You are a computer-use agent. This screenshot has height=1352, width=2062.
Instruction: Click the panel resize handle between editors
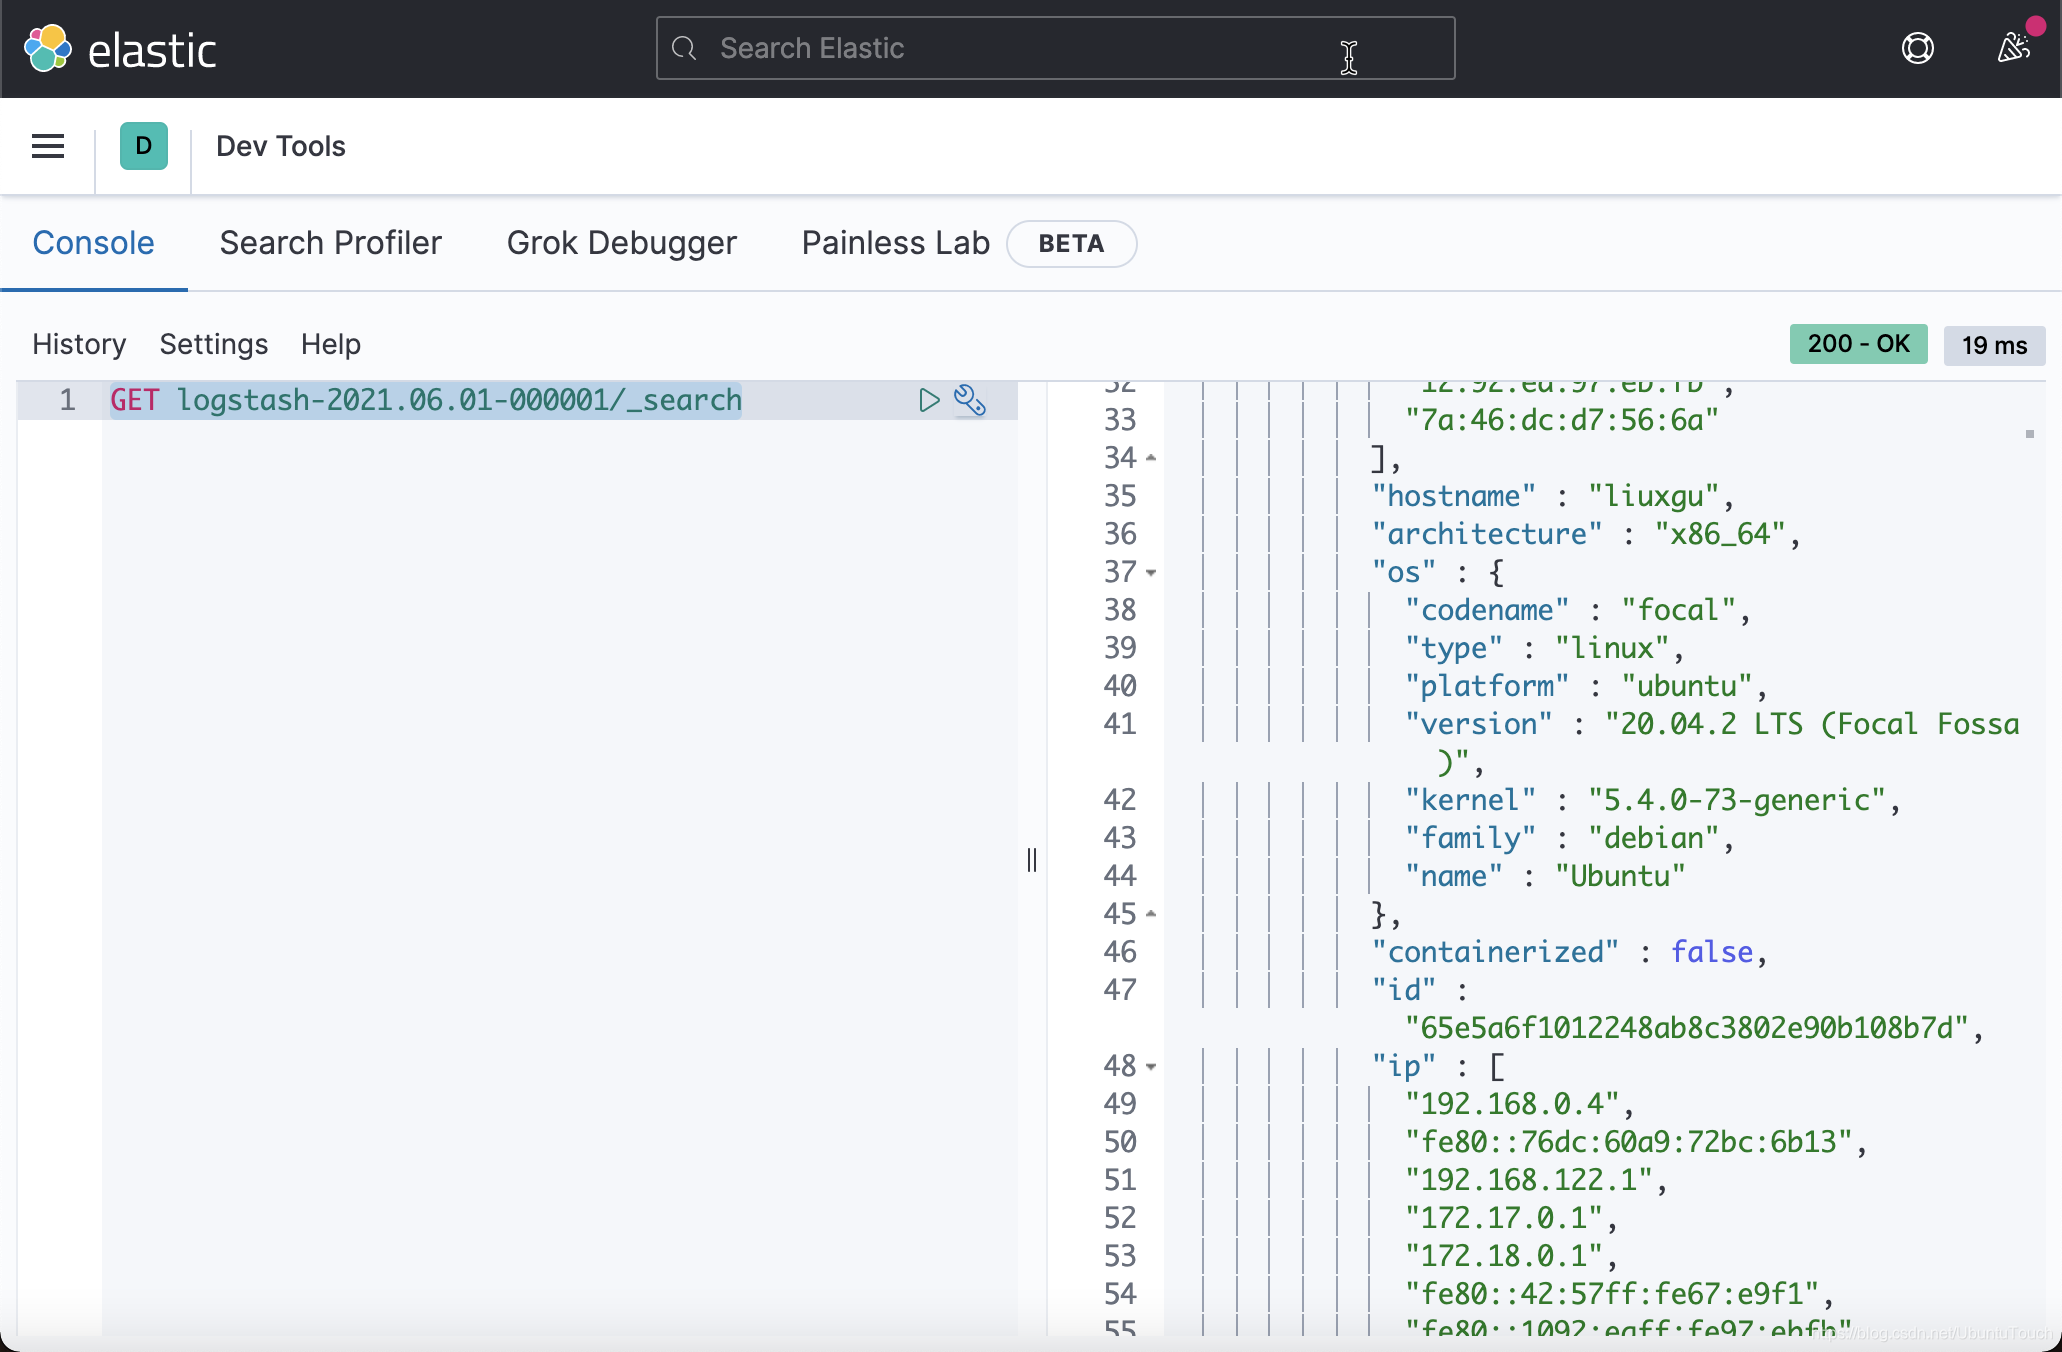1032,859
